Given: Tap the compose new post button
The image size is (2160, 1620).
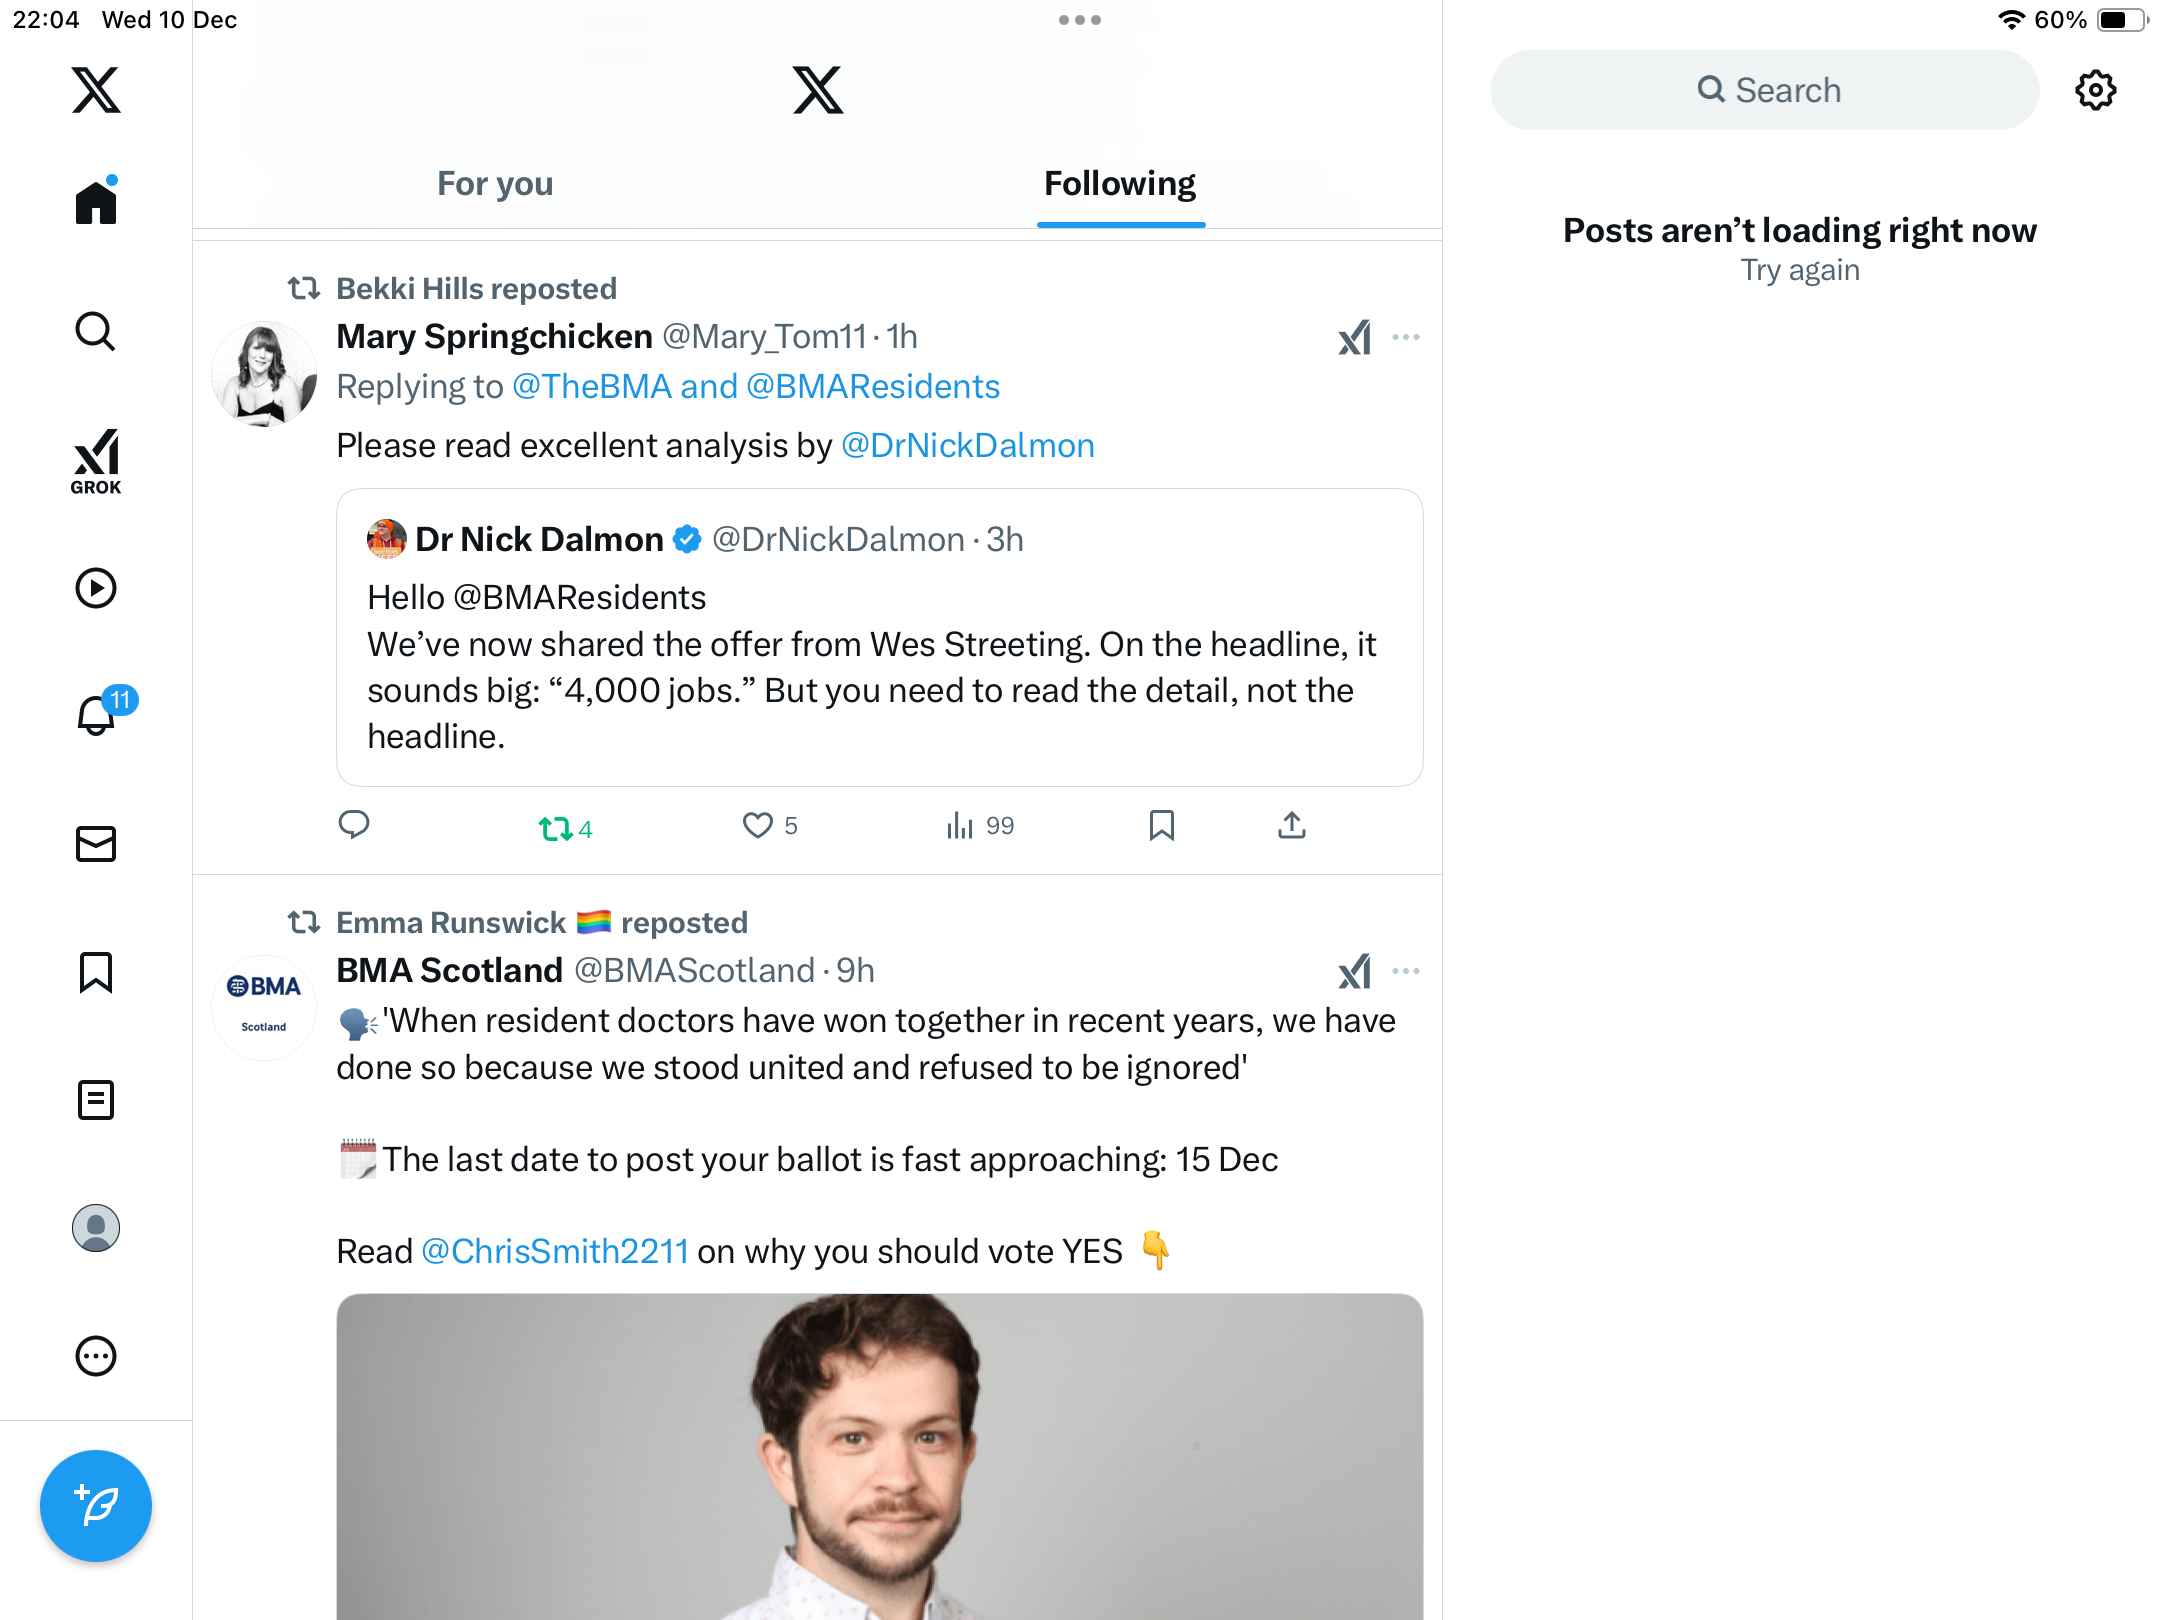Looking at the screenshot, I should pyautogui.click(x=96, y=1505).
